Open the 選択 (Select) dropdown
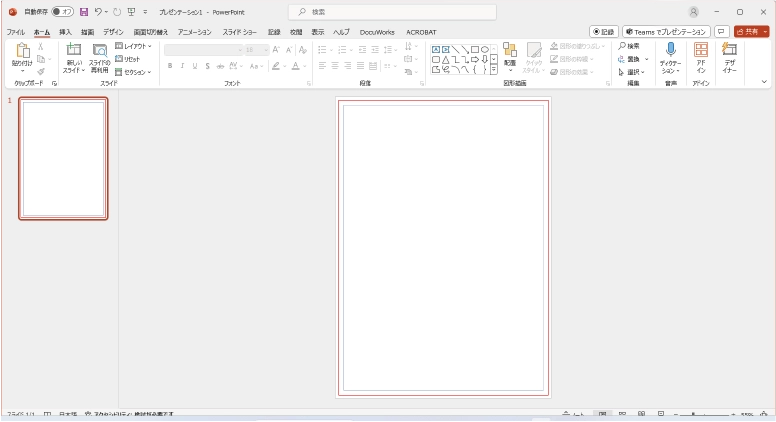The image size is (776, 422). [x=631, y=72]
